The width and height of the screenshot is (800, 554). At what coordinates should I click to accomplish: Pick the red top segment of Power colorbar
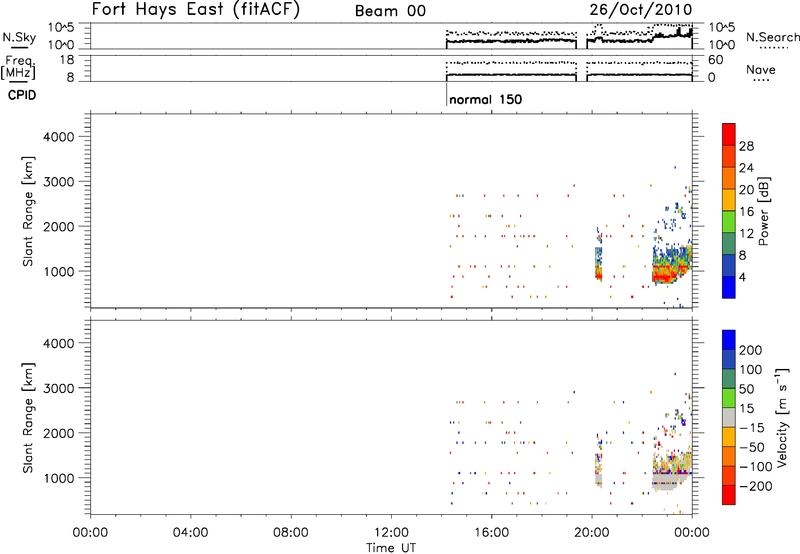[729, 134]
